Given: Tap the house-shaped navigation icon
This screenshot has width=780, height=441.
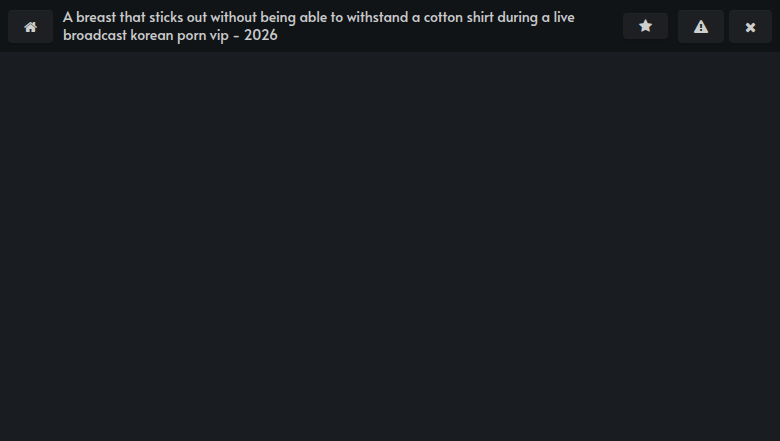Looking at the screenshot, I should [30, 27].
